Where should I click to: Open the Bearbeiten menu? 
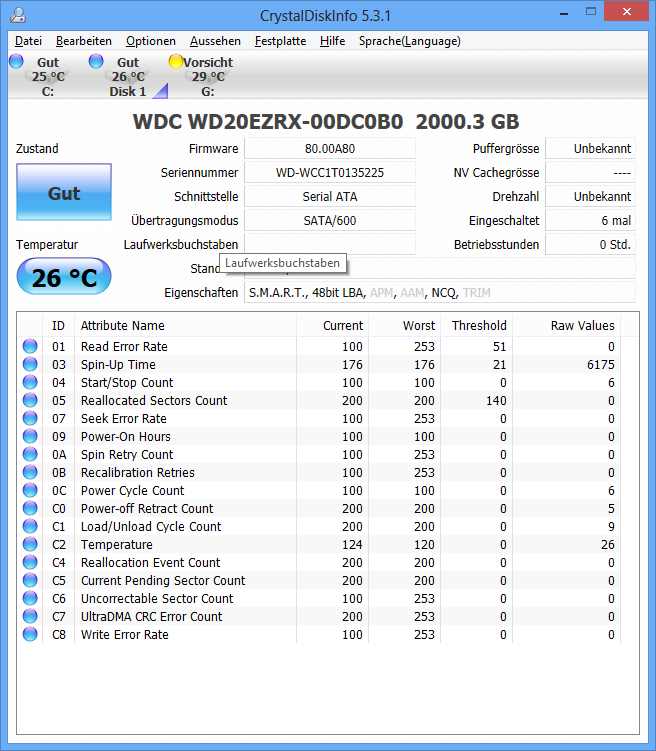84,41
